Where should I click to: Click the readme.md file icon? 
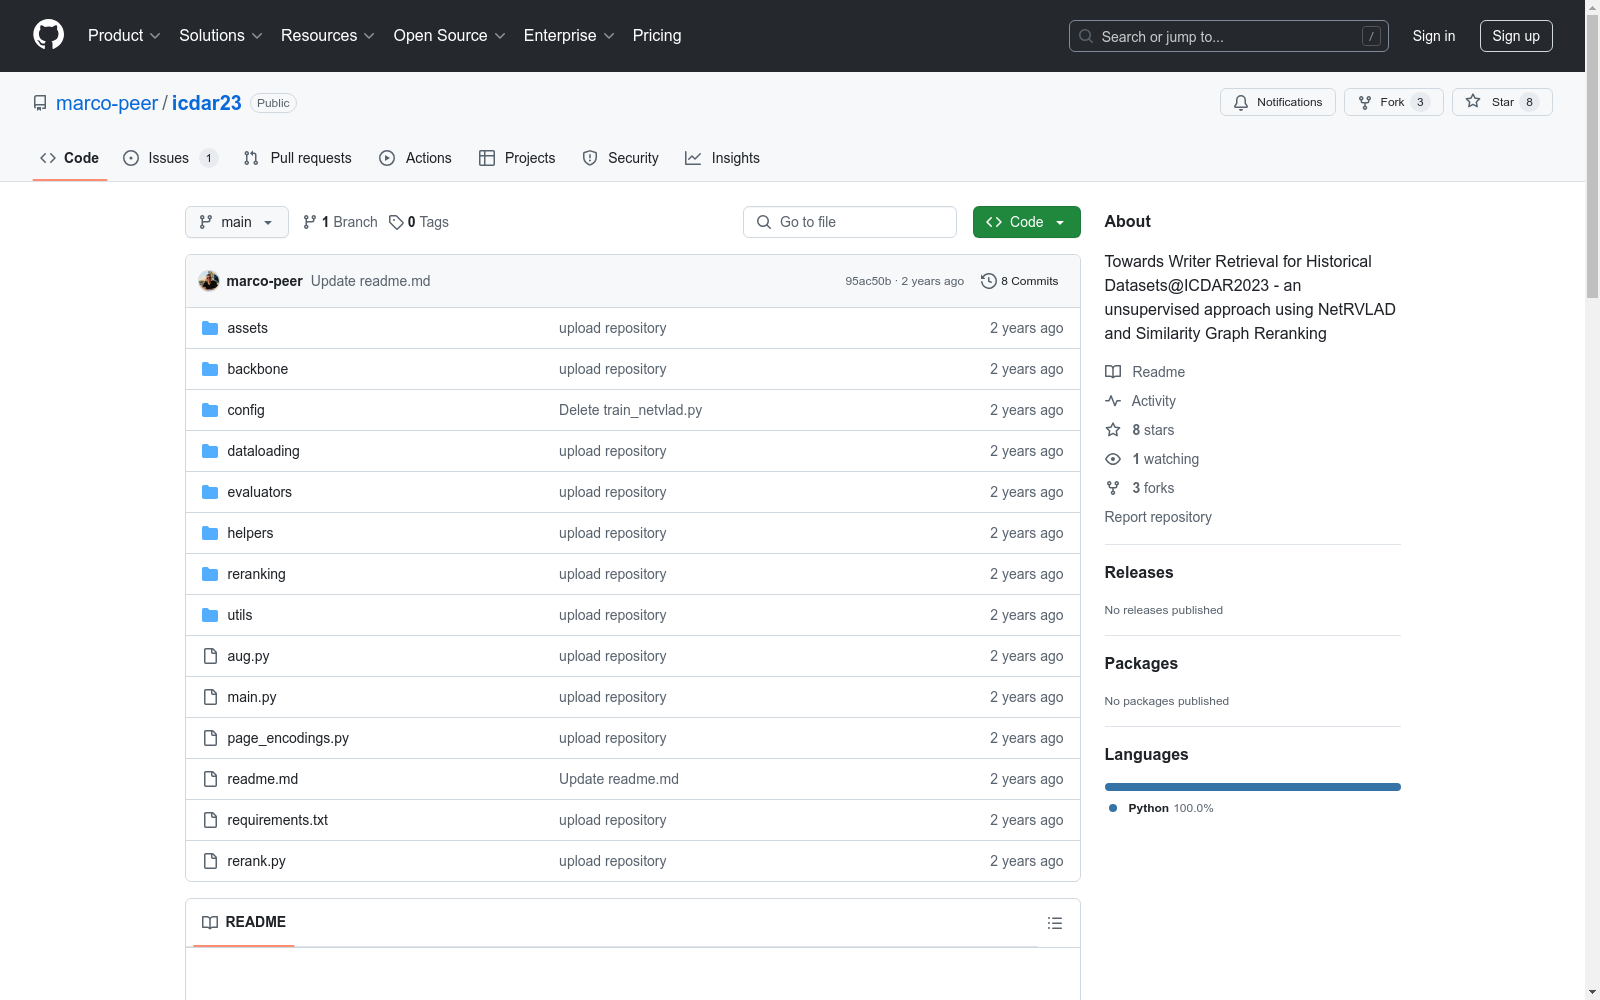(x=210, y=779)
